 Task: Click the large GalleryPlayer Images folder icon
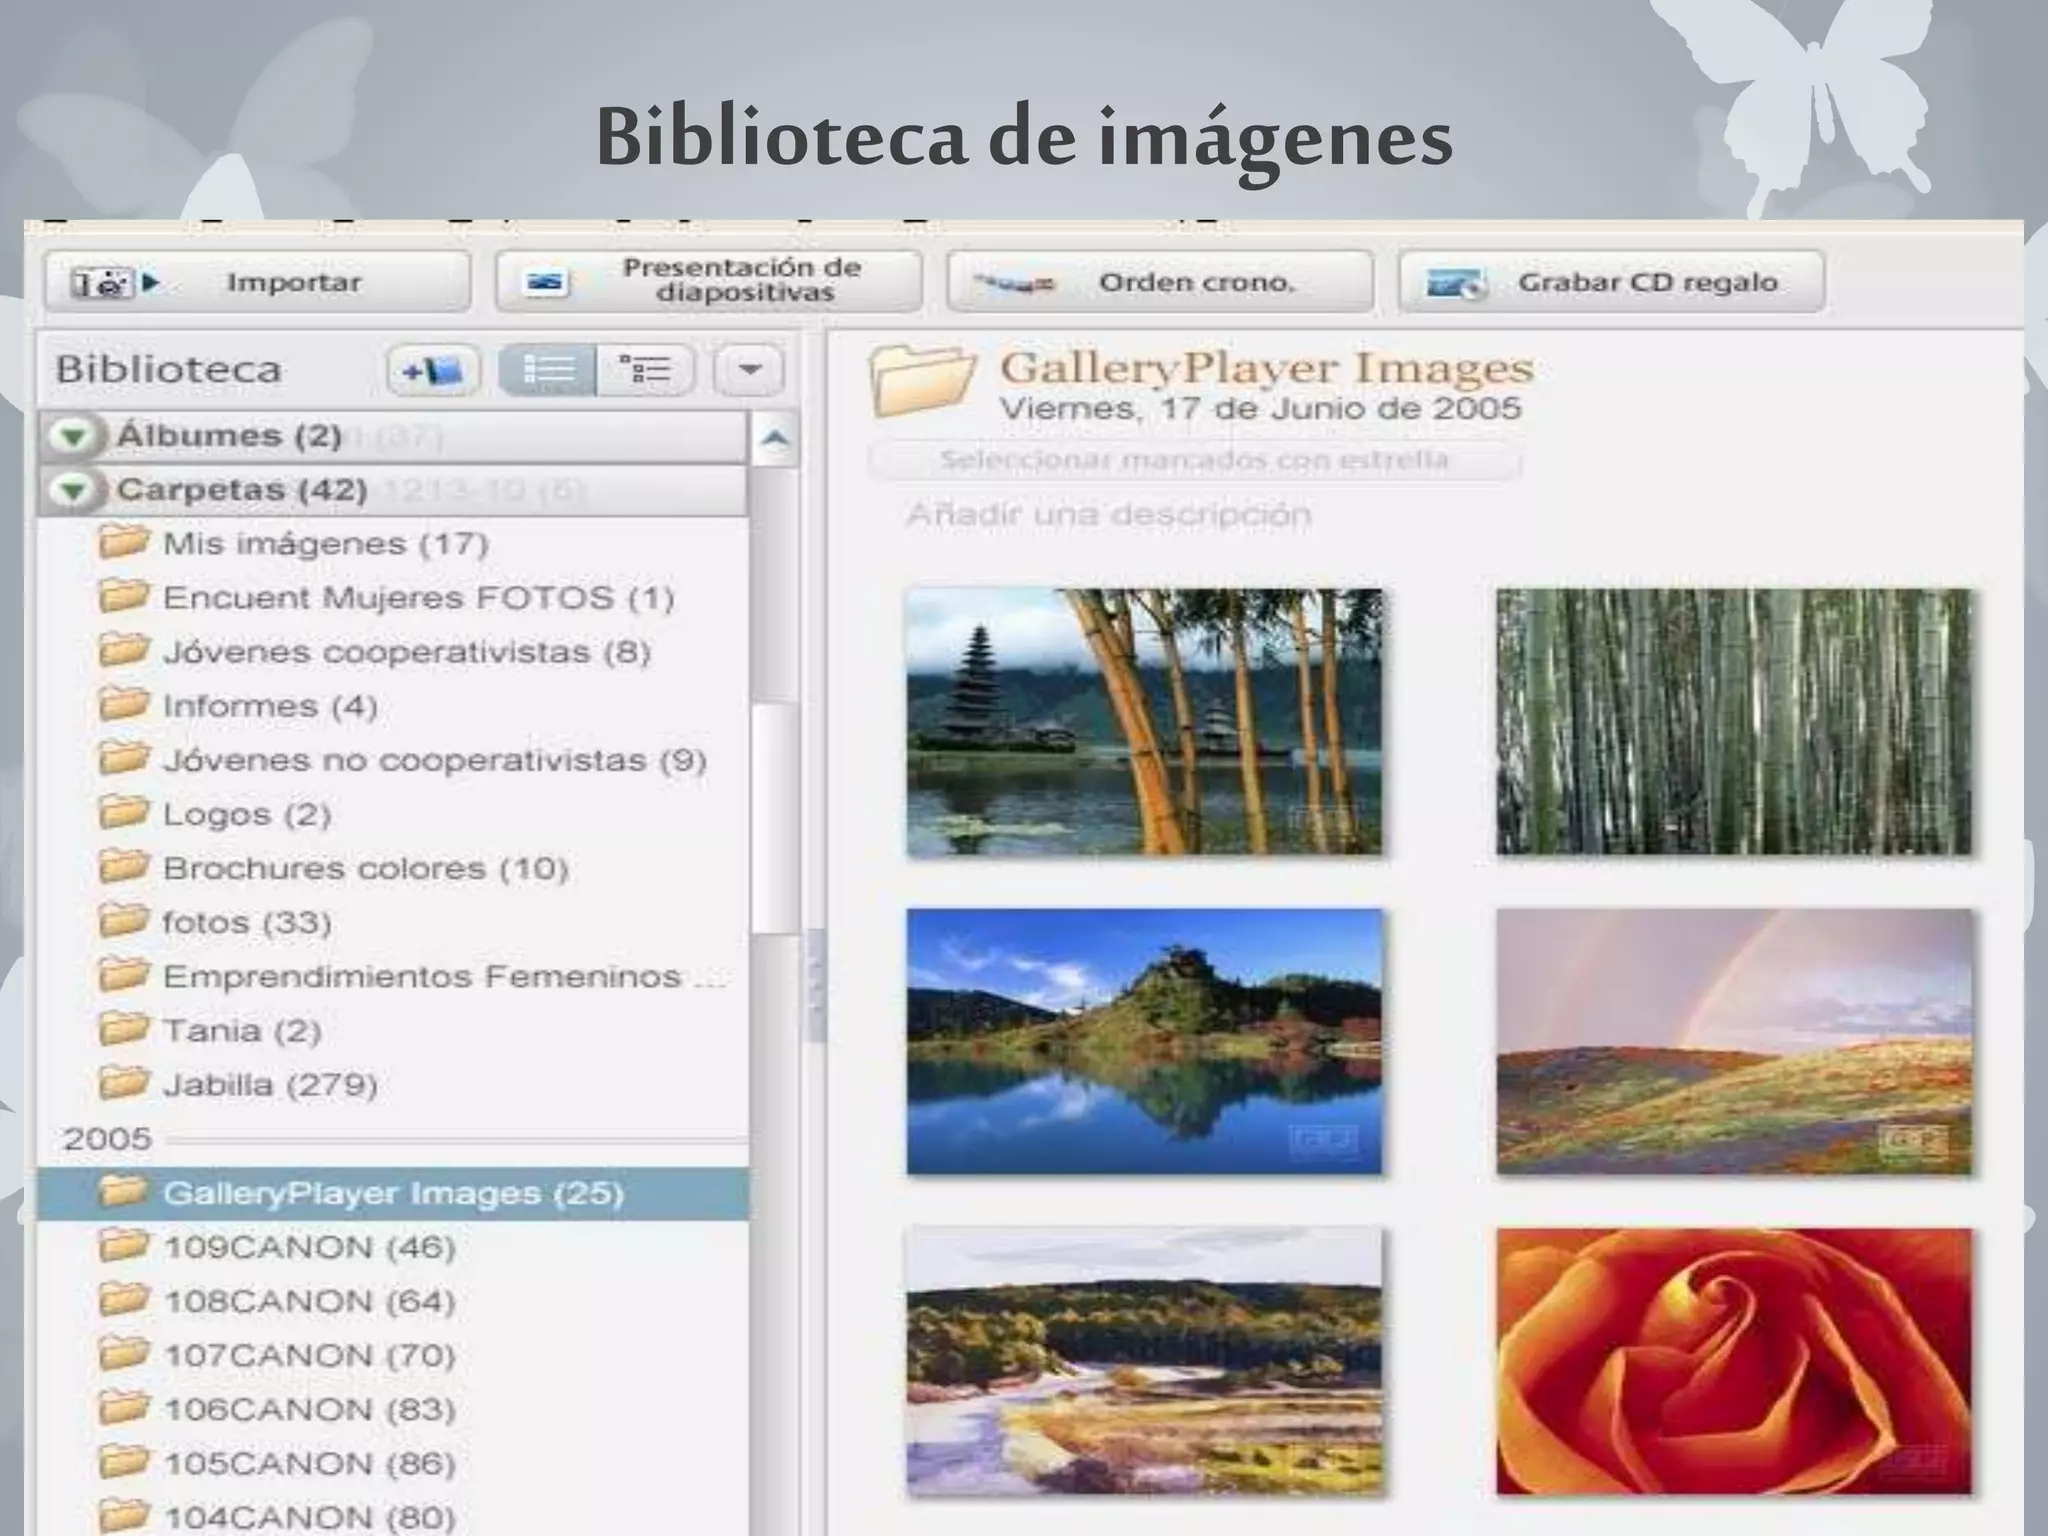click(x=922, y=381)
